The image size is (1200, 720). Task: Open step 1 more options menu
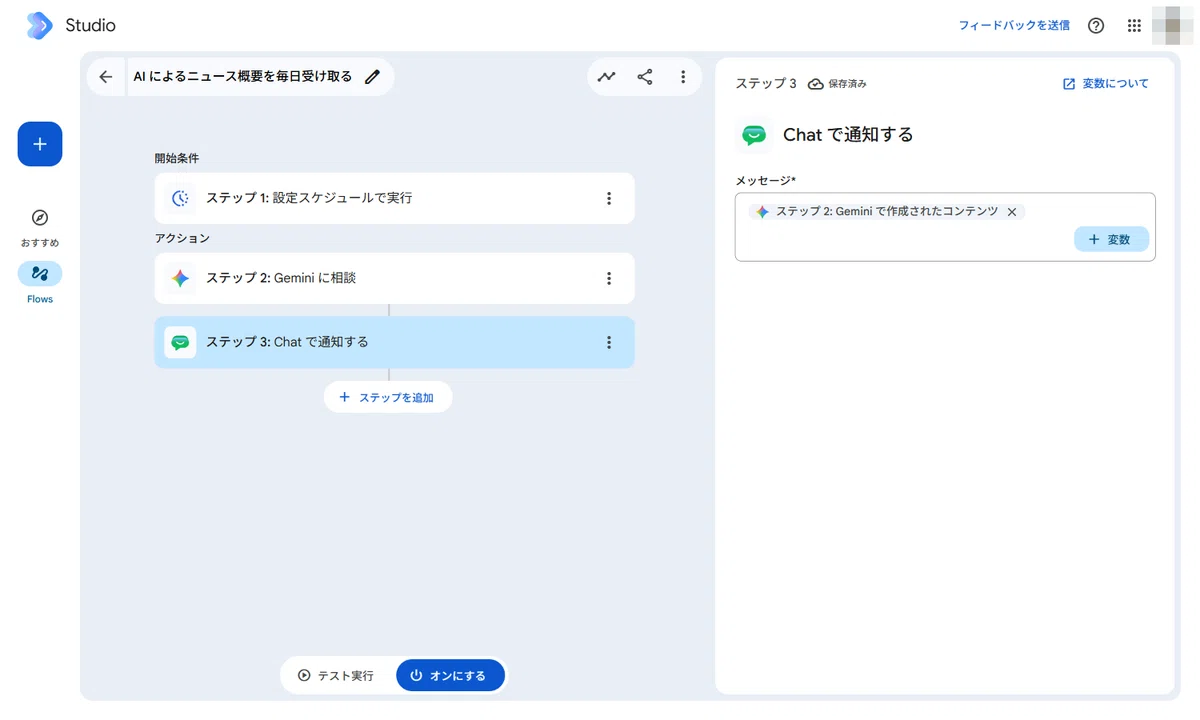point(609,198)
